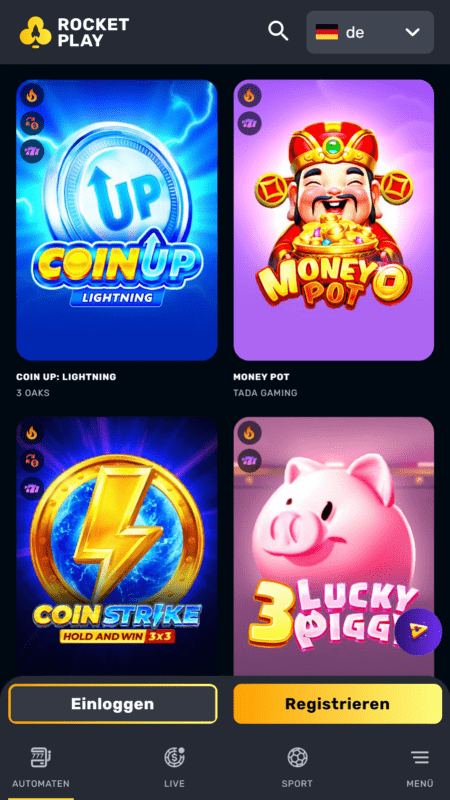Viewport: 450px width, 800px height.
Task: Click the Registrieren button
Action: 337,704
